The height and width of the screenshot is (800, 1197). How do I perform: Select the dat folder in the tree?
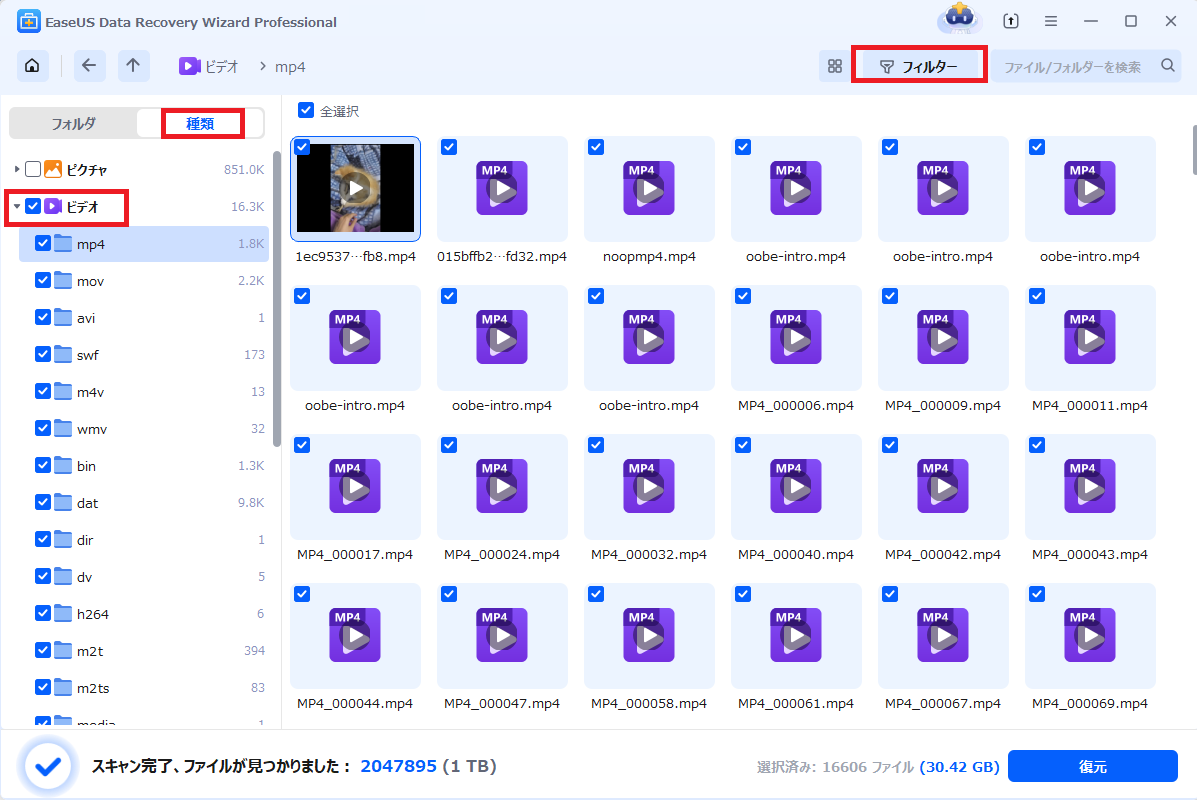pyautogui.click(x=88, y=503)
